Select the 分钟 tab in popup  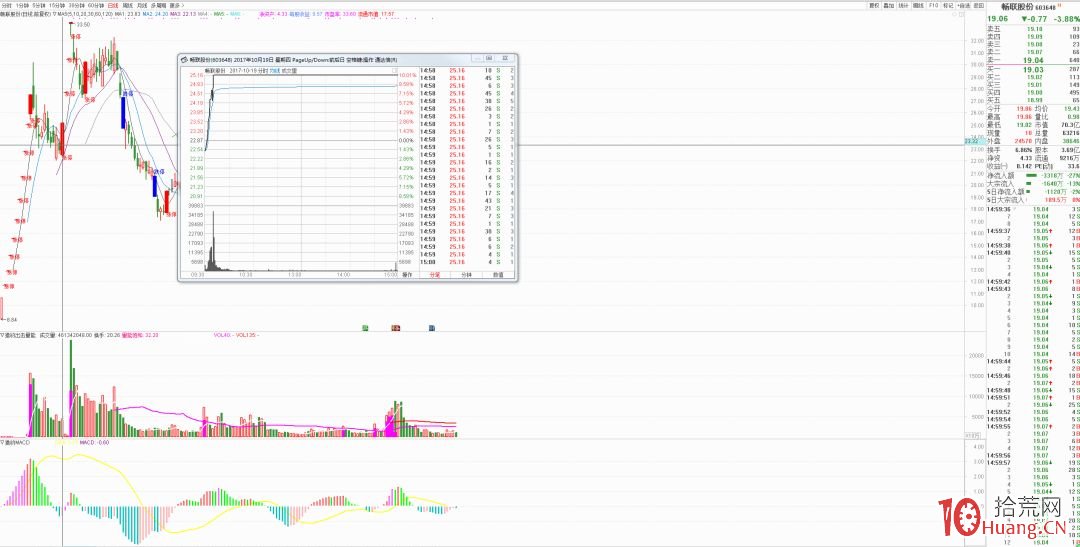[x=466, y=273]
